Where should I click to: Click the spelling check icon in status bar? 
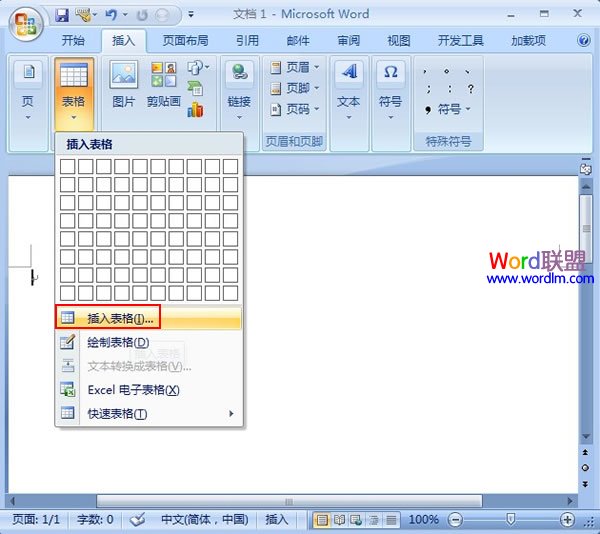pyautogui.click(x=137, y=519)
